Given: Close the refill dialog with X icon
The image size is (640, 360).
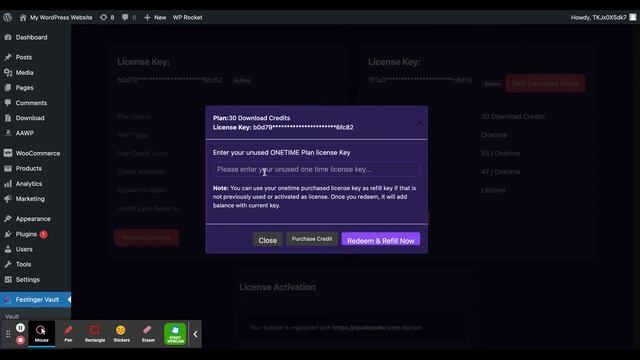Looking at the screenshot, I should 420,123.
